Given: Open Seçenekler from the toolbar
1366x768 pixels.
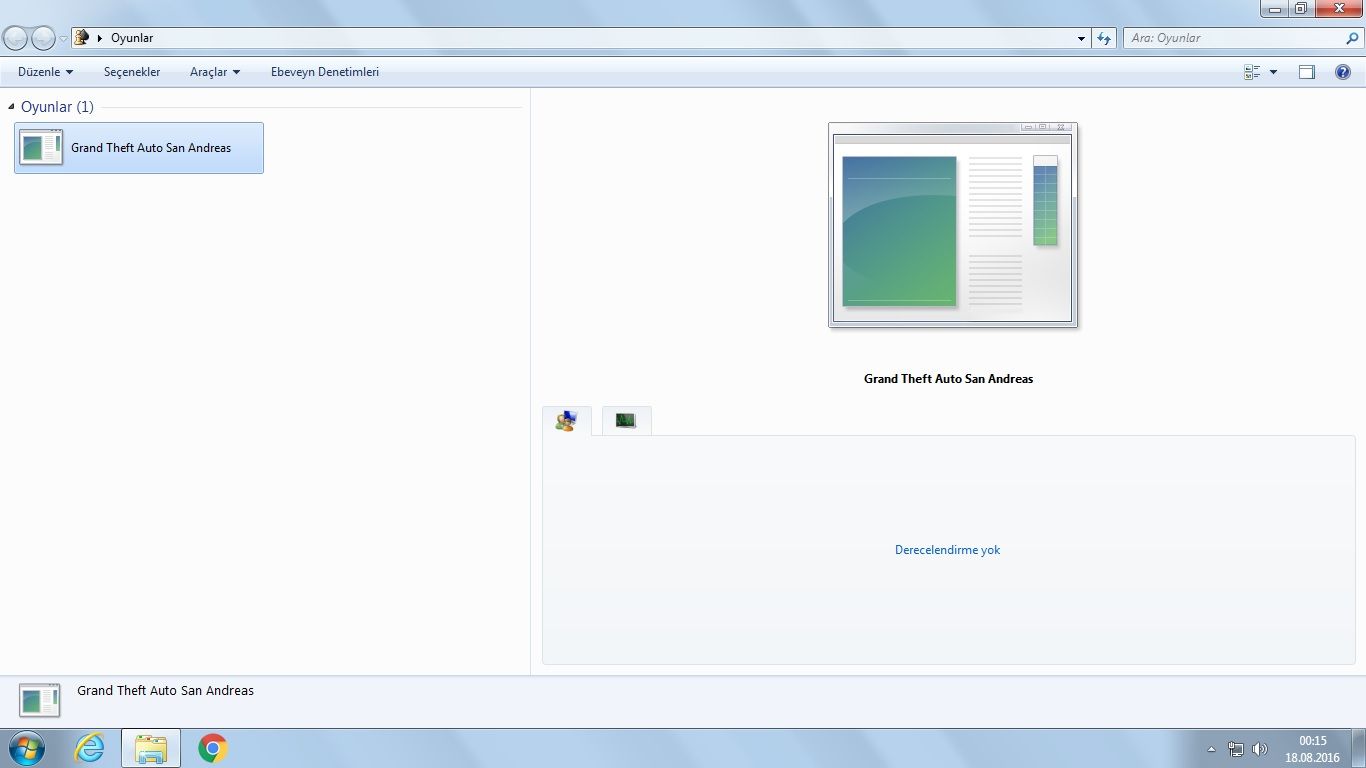Looking at the screenshot, I should [x=132, y=72].
